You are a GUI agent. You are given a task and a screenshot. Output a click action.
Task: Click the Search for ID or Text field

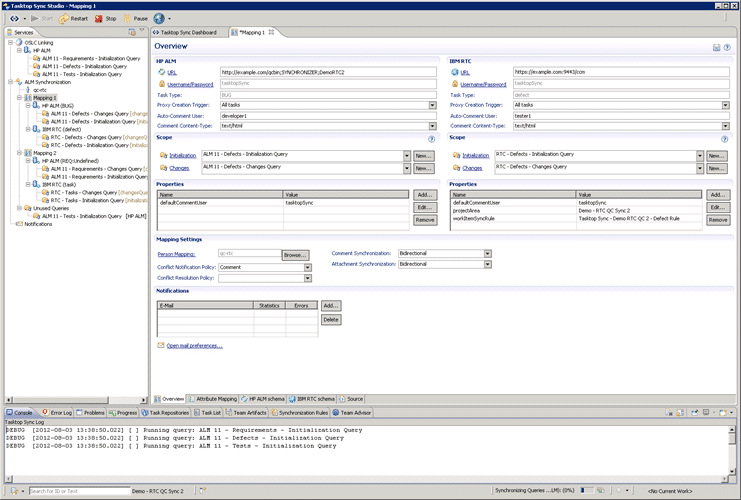click(x=79, y=491)
